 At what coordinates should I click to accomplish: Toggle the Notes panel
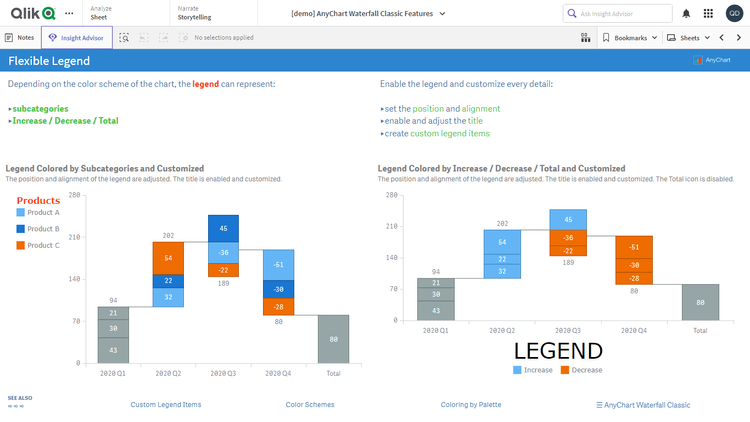pyautogui.click(x=19, y=37)
